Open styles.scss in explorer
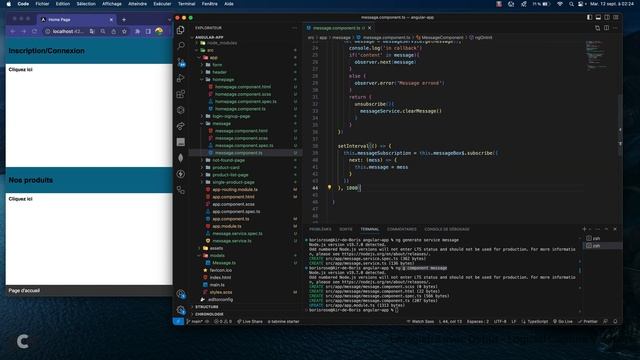 220,293
